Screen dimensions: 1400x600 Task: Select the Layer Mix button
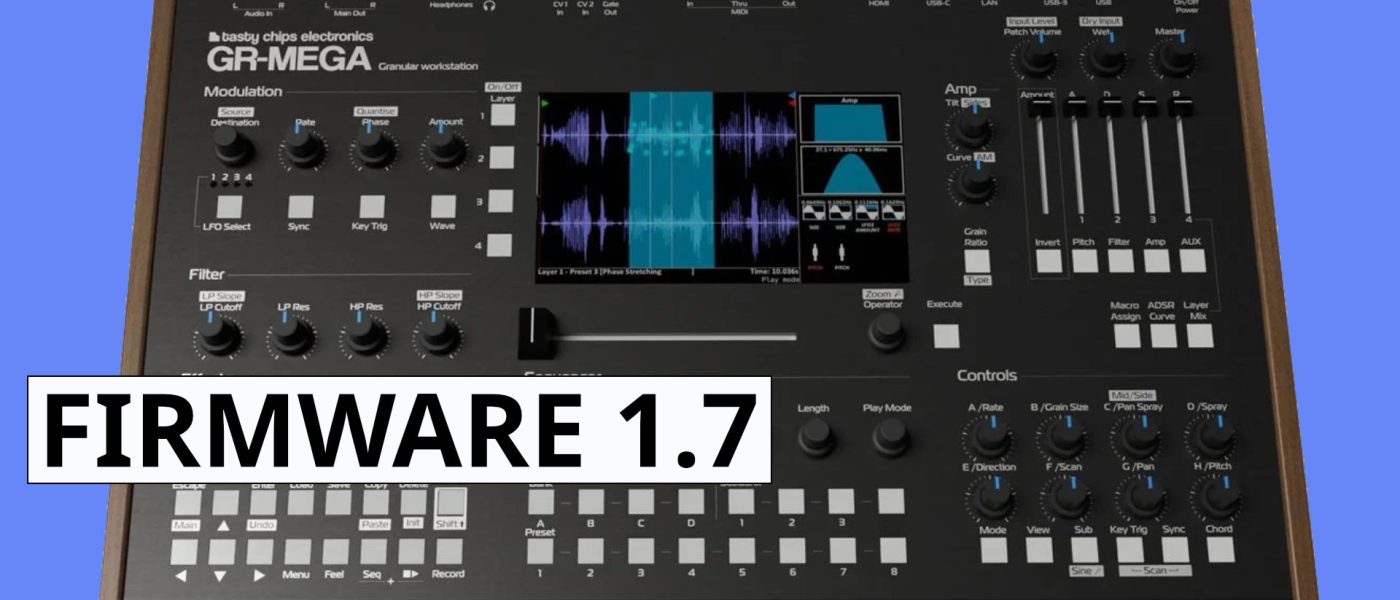(x=1200, y=336)
